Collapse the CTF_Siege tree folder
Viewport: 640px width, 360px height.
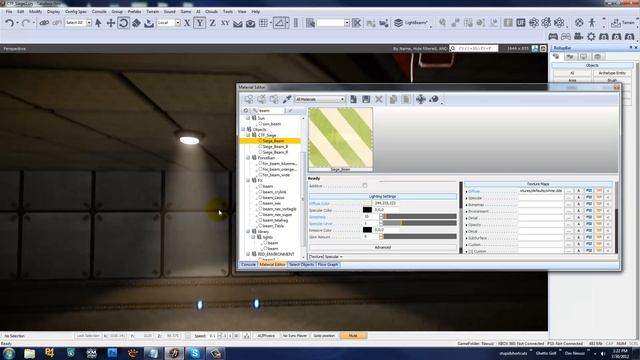[x=248, y=135]
